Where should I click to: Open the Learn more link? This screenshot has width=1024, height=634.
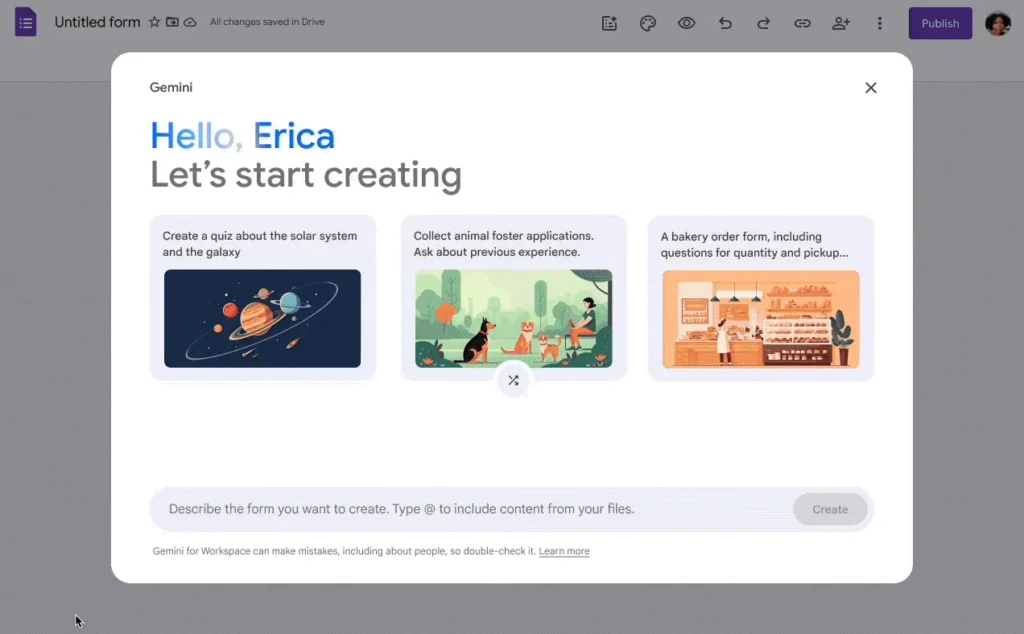[564, 551]
